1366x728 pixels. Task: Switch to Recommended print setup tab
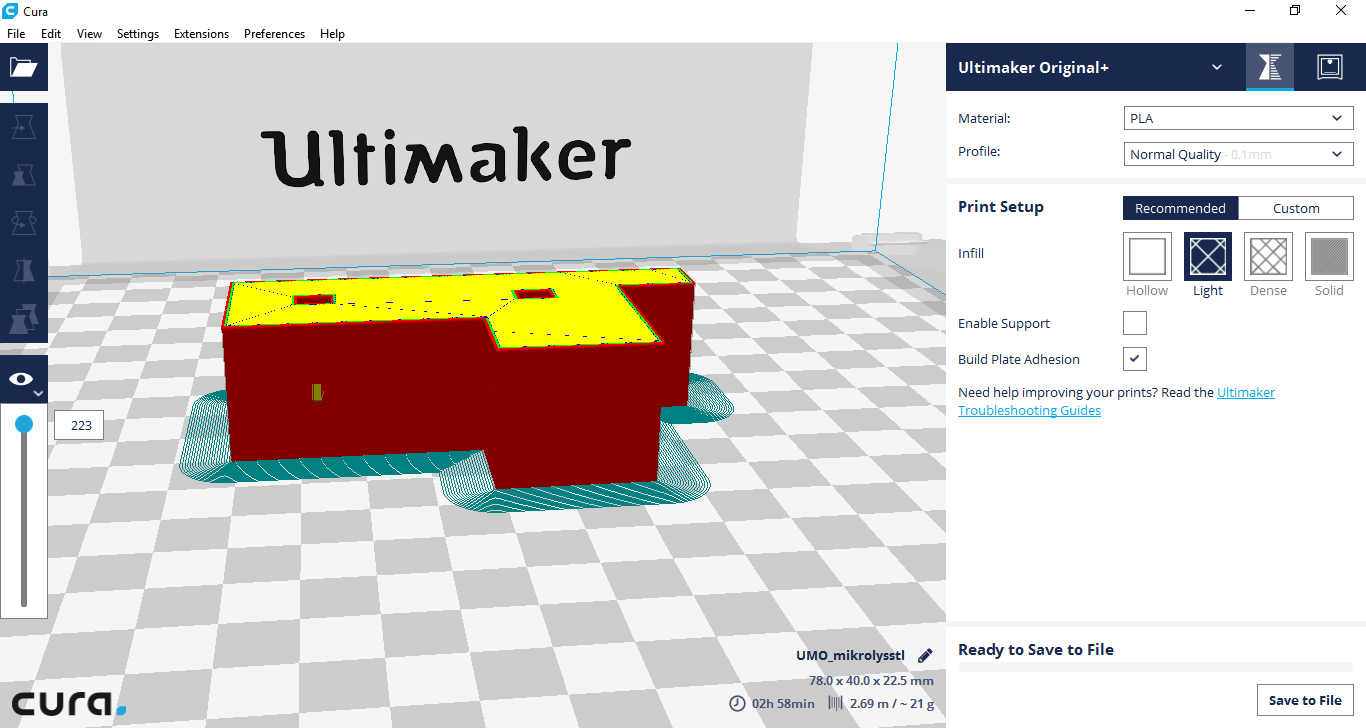pyautogui.click(x=1180, y=208)
